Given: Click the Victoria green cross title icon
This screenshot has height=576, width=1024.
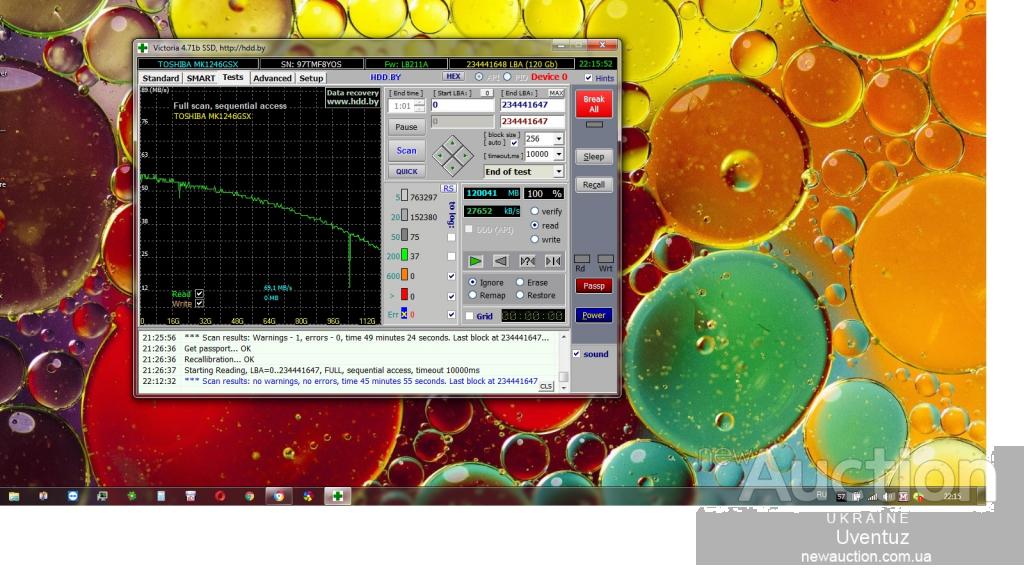Looking at the screenshot, I should click(142, 48).
